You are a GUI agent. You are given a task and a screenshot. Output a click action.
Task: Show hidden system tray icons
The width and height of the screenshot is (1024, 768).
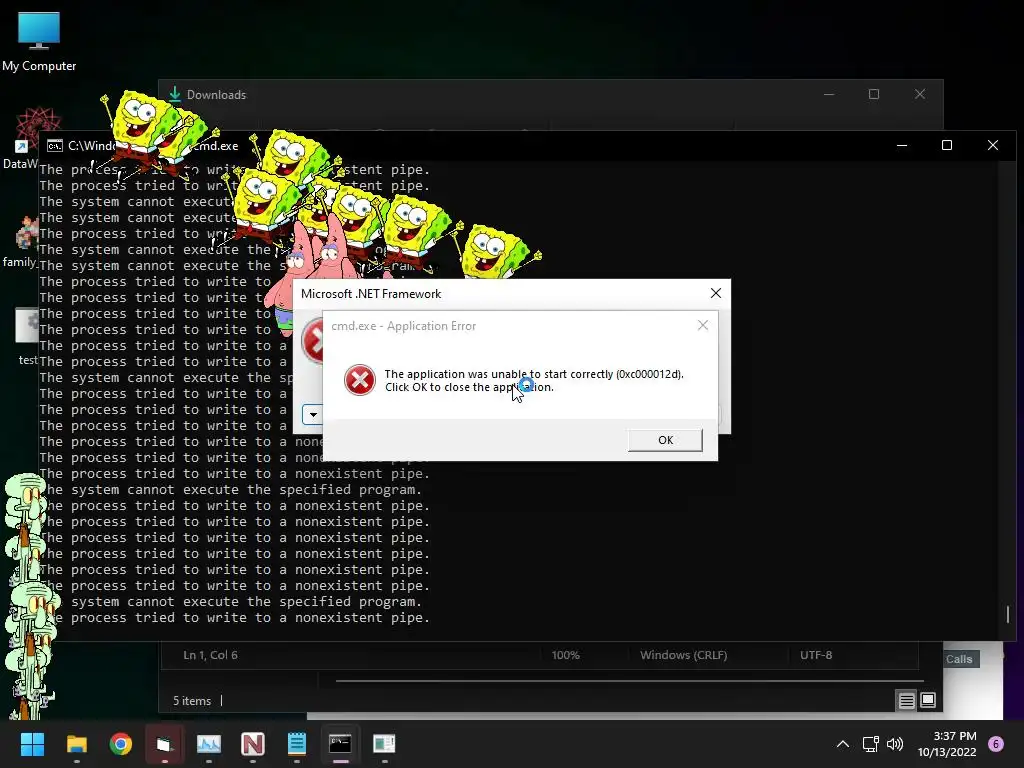(842, 744)
